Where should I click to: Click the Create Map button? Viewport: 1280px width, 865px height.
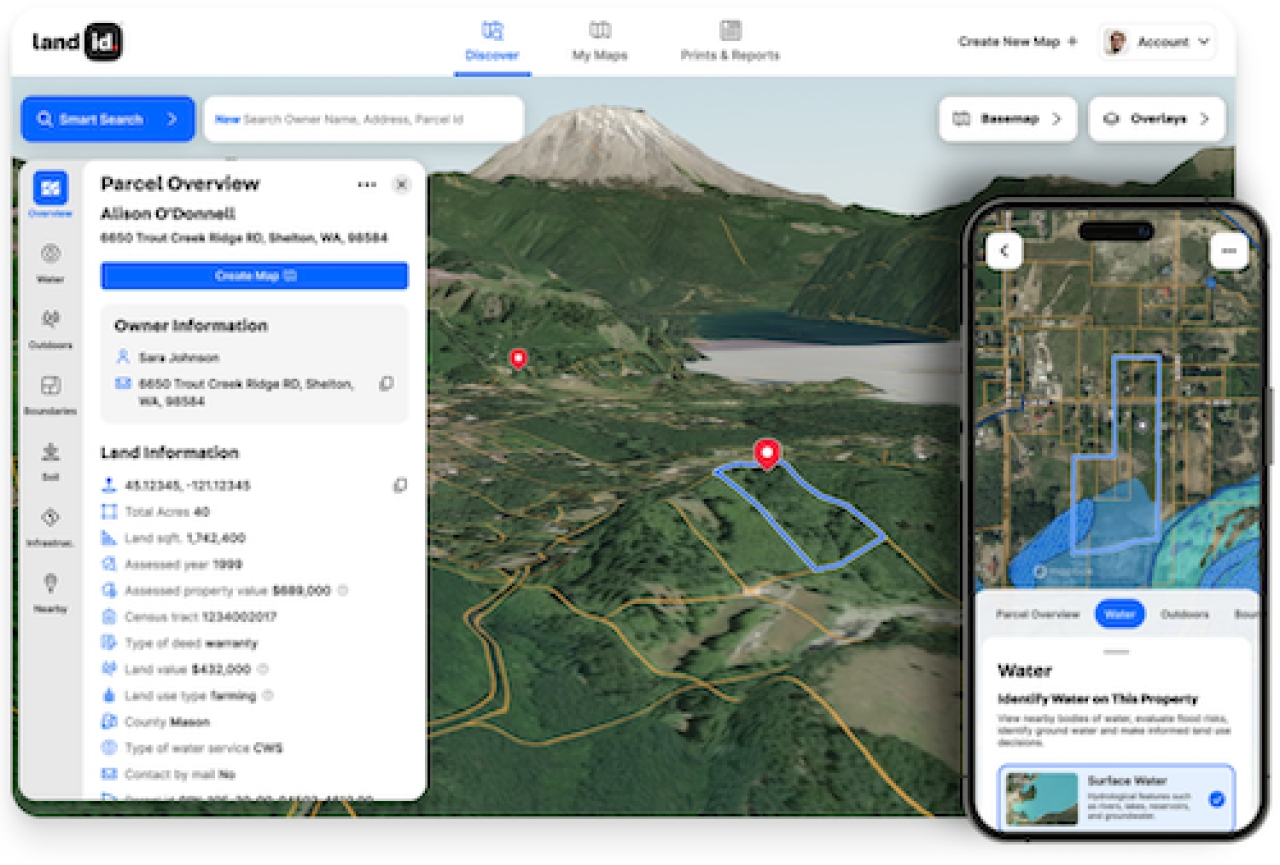point(254,276)
